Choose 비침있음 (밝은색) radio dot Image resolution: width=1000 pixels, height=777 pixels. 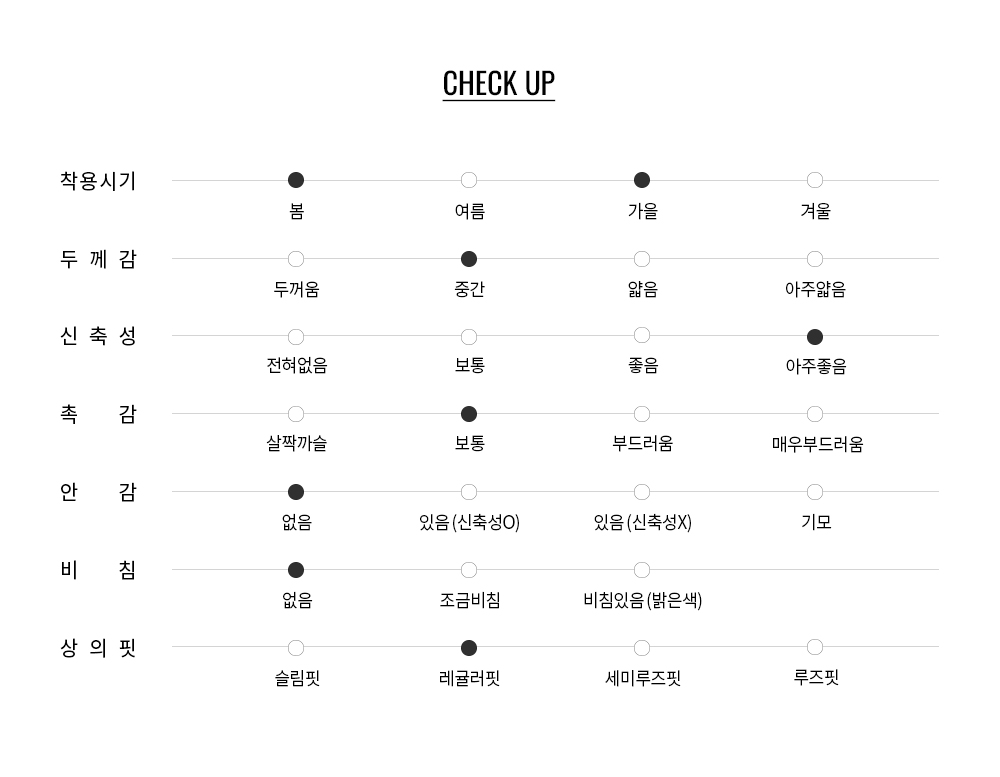click(642, 570)
